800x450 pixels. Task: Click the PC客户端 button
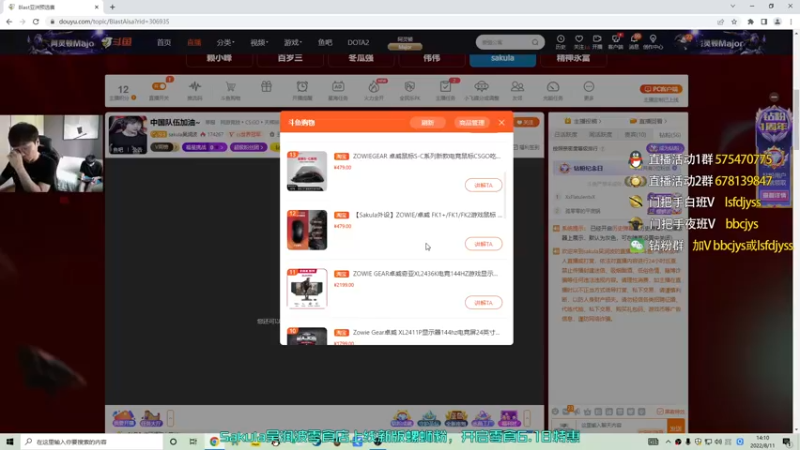tap(661, 89)
